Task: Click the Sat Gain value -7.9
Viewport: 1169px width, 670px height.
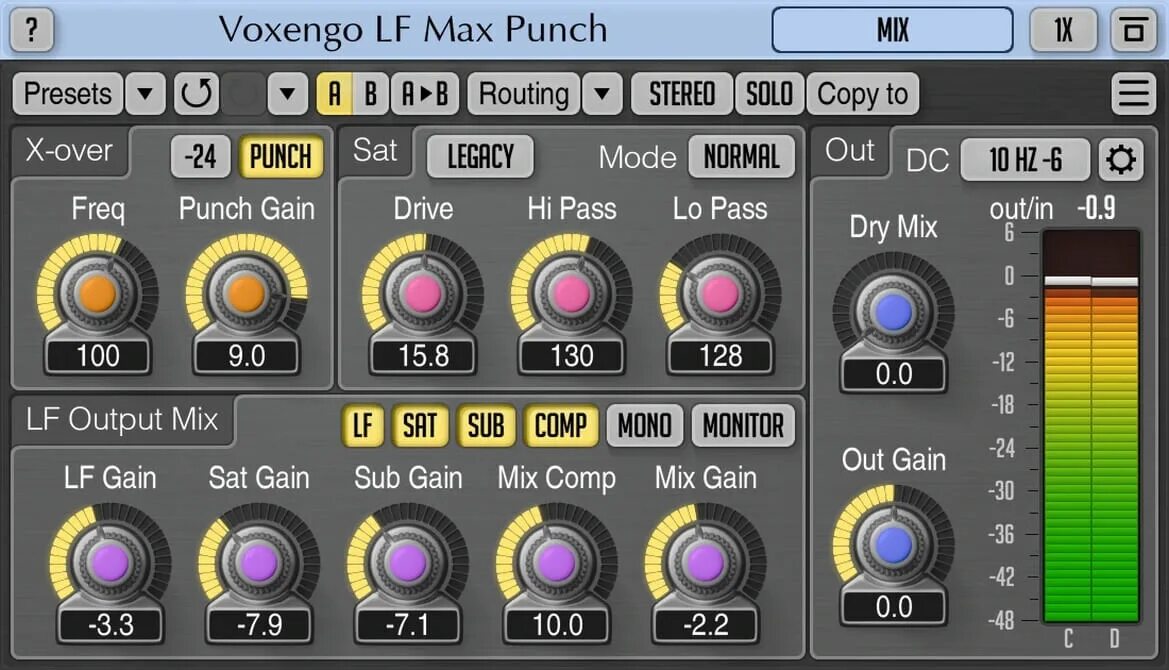Action: tap(259, 625)
